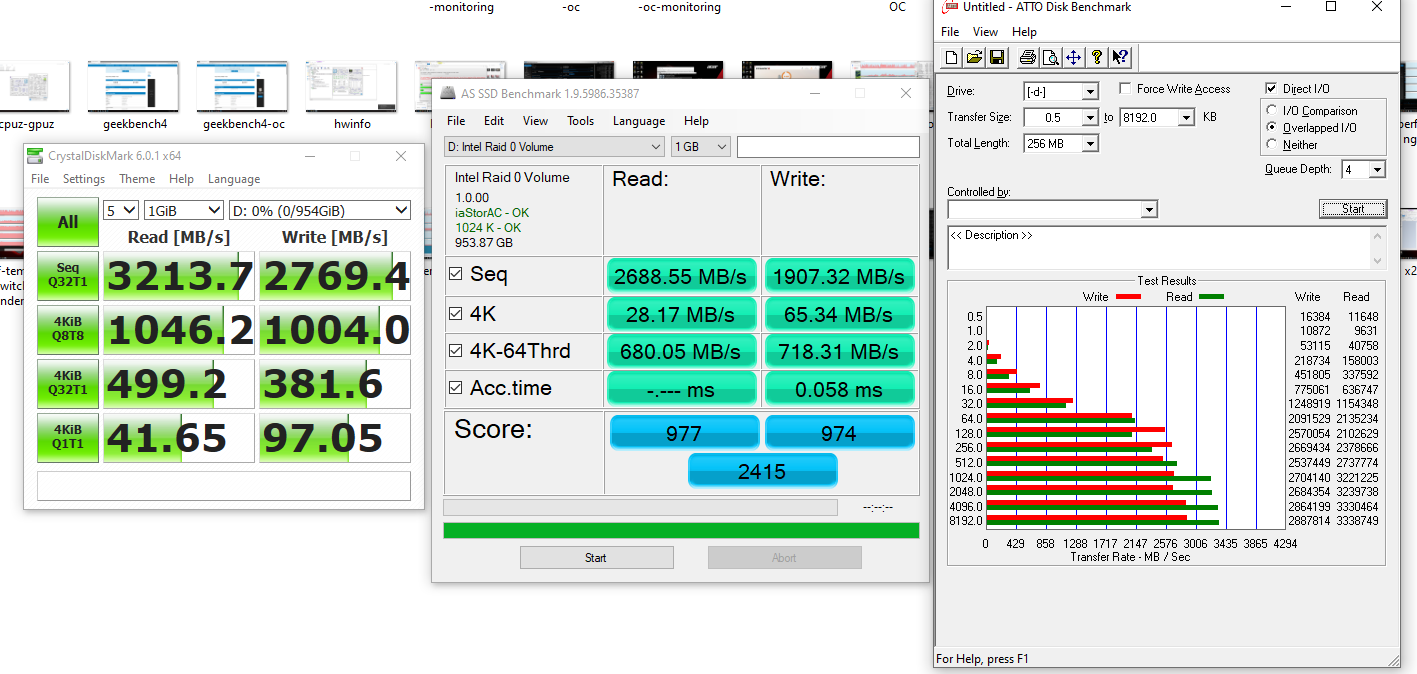Uncheck 4K test in AS SSD
1417x674 pixels.
pos(456,314)
